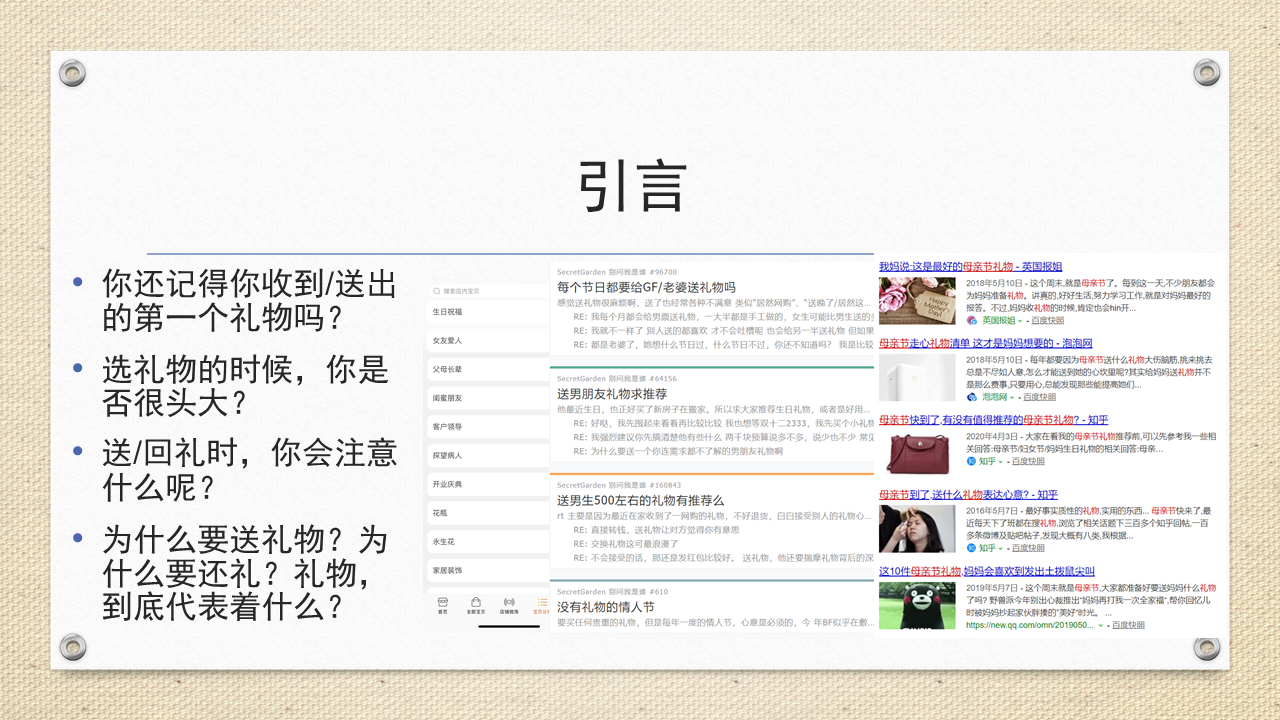
Task: Click the 搜索店内宝贝 search field
Action: (x=488, y=291)
